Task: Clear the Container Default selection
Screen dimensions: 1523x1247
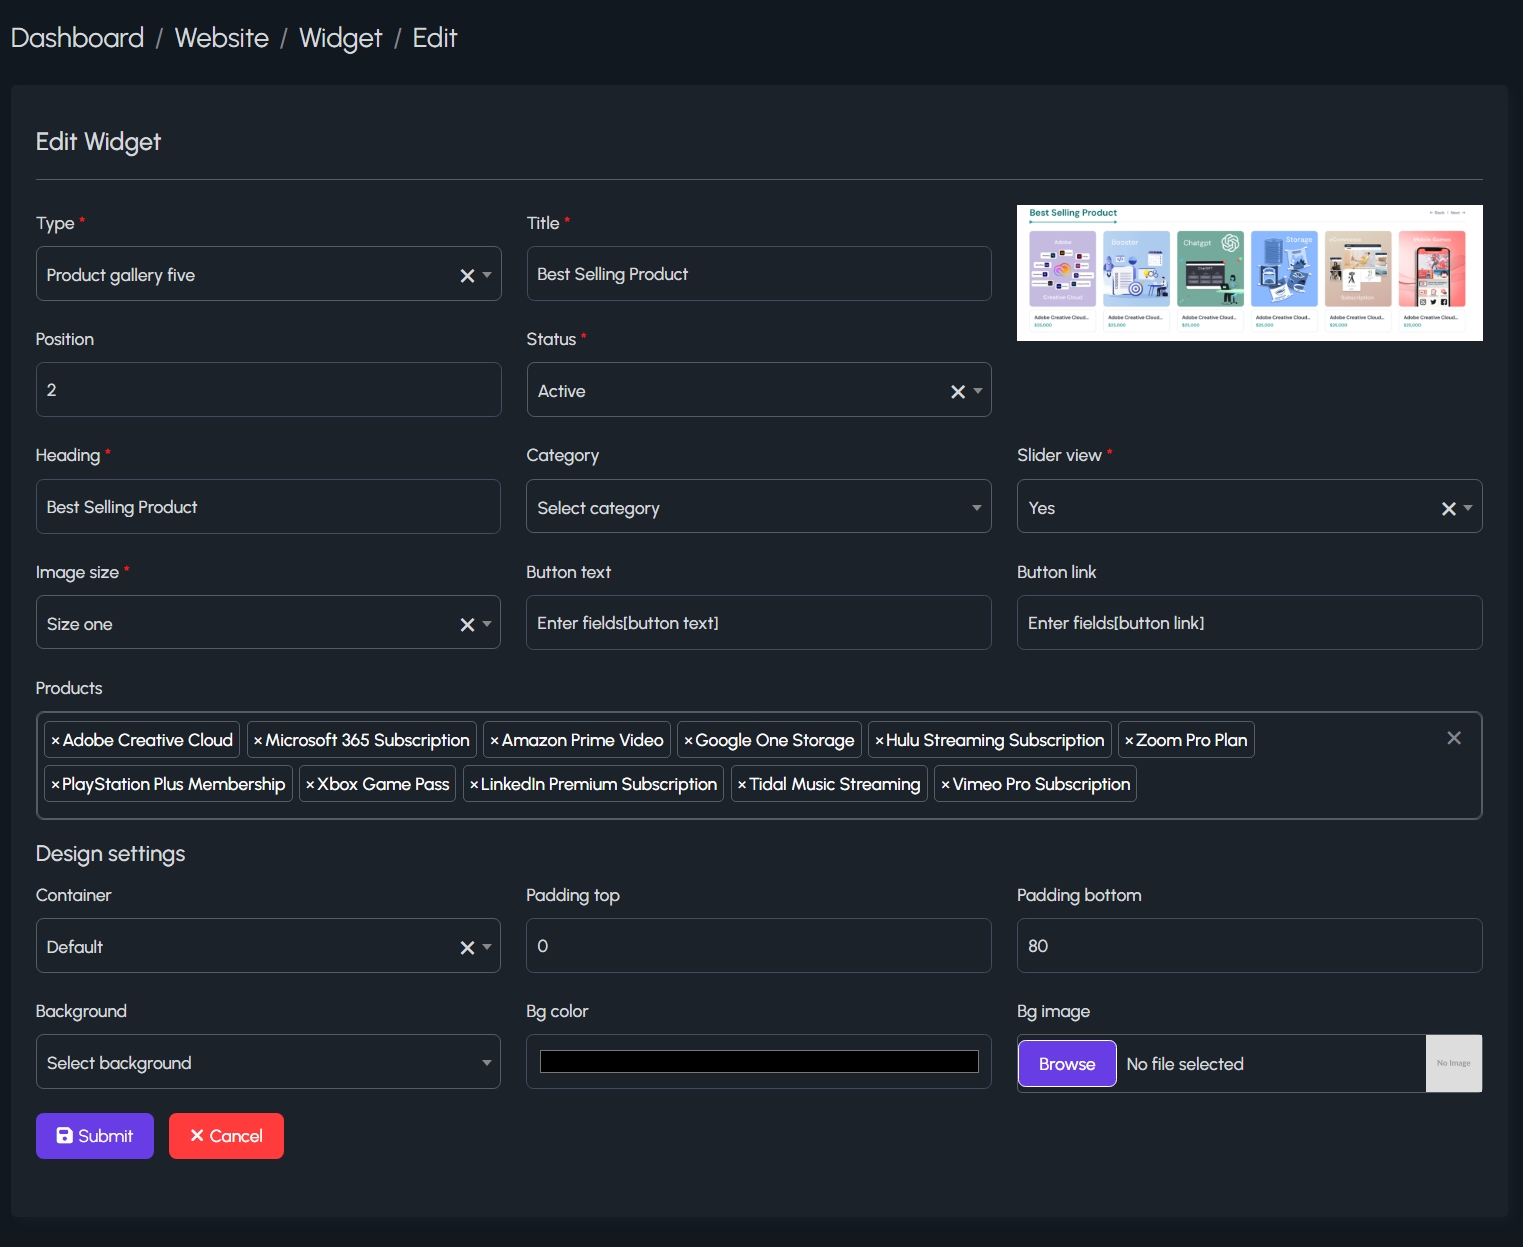Action: (467, 948)
